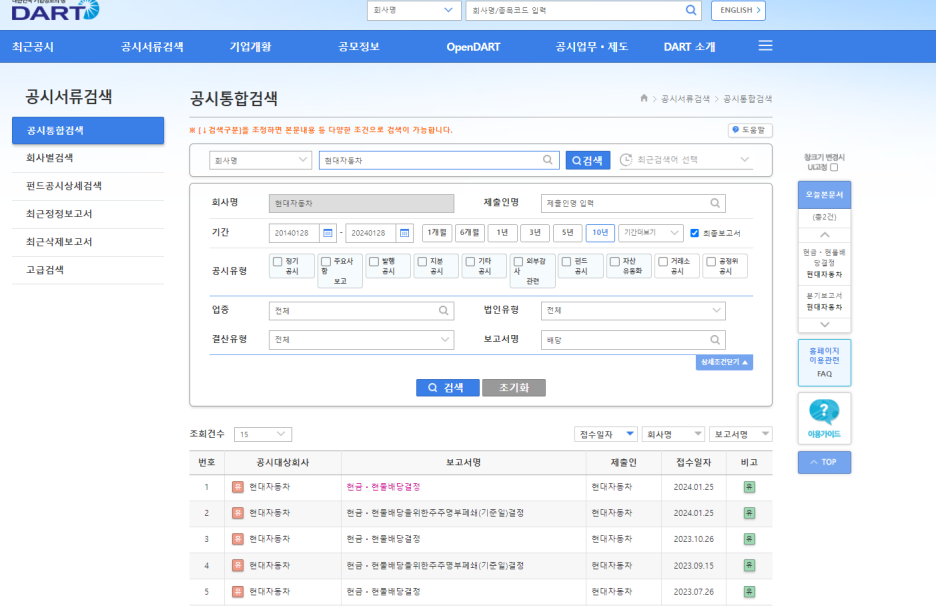Open the 법인유형 dropdown
Screen dimensions: 936x606
pyautogui.click(x=633, y=310)
